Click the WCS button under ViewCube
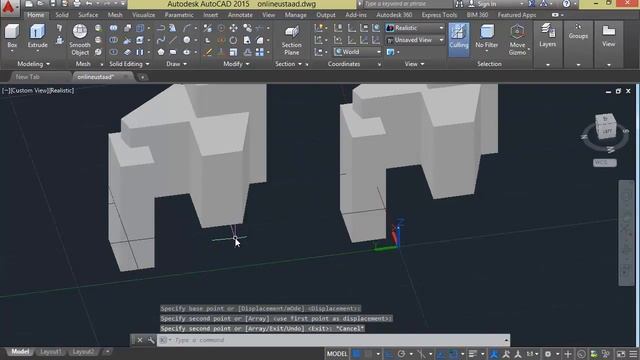Viewport: 640px width, 360px height. [604, 163]
